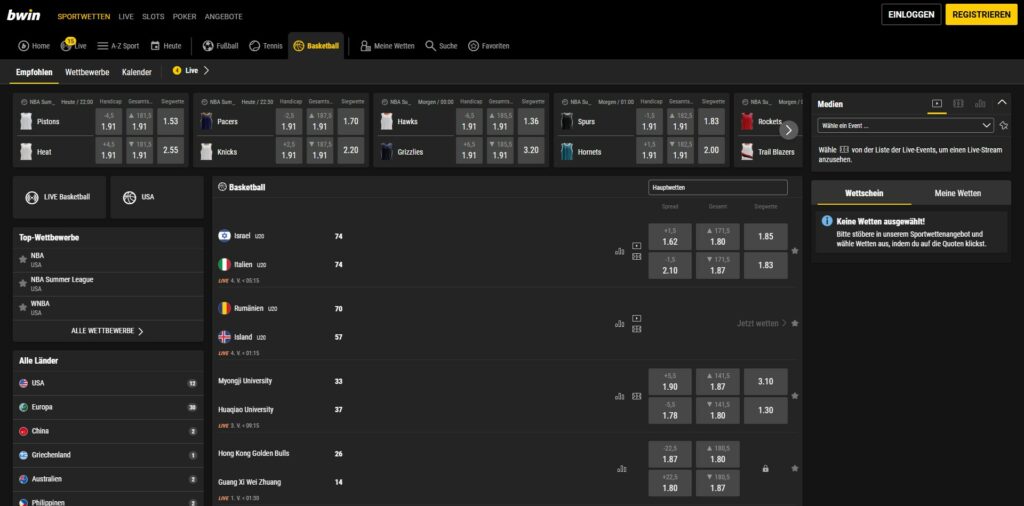1024x506 pixels.
Task: Select USA in Alle Länder list
Action: 108,383
